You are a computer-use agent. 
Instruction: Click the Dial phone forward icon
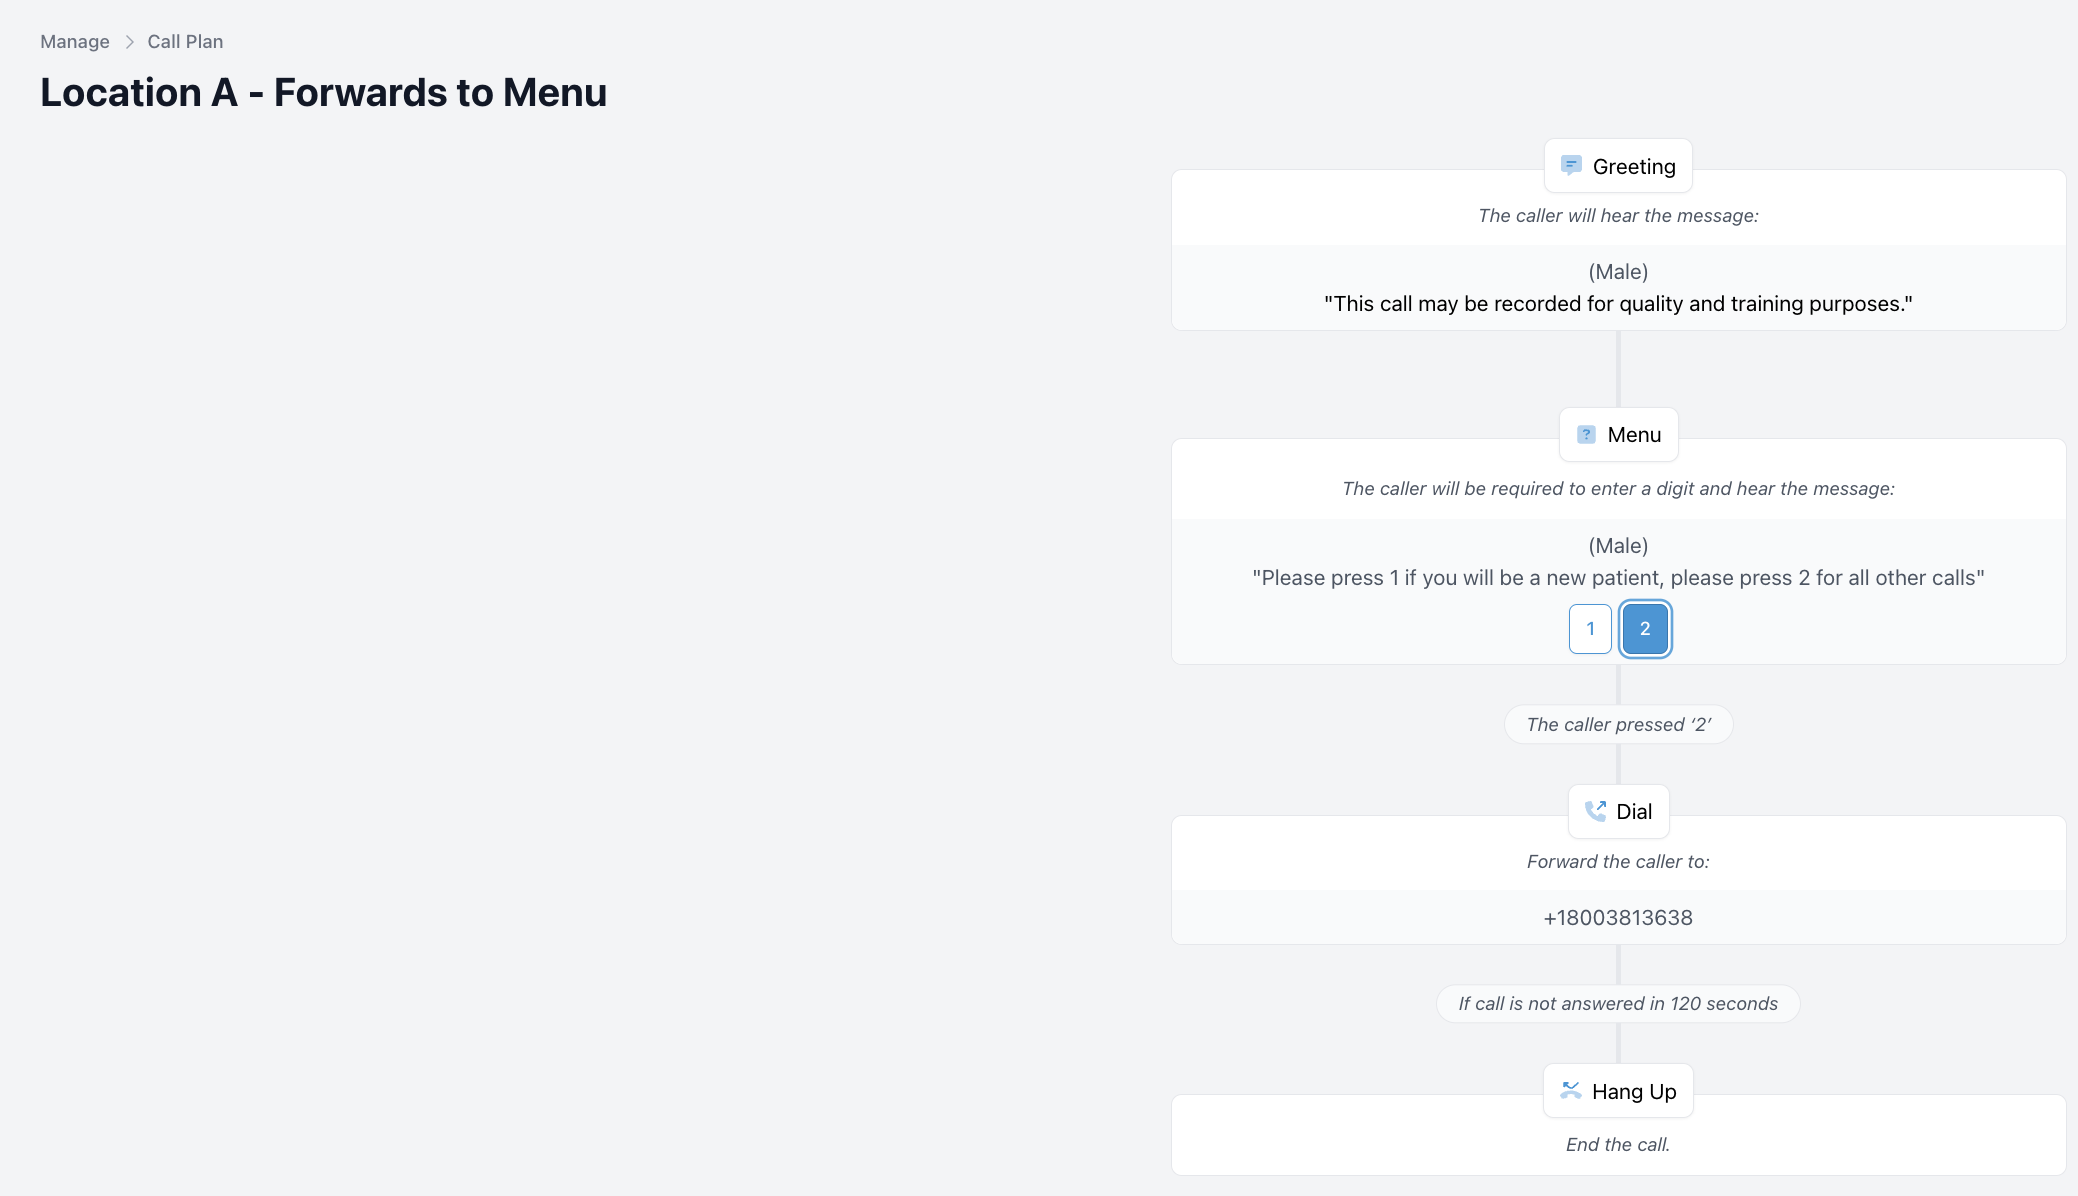[x=1595, y=811]
